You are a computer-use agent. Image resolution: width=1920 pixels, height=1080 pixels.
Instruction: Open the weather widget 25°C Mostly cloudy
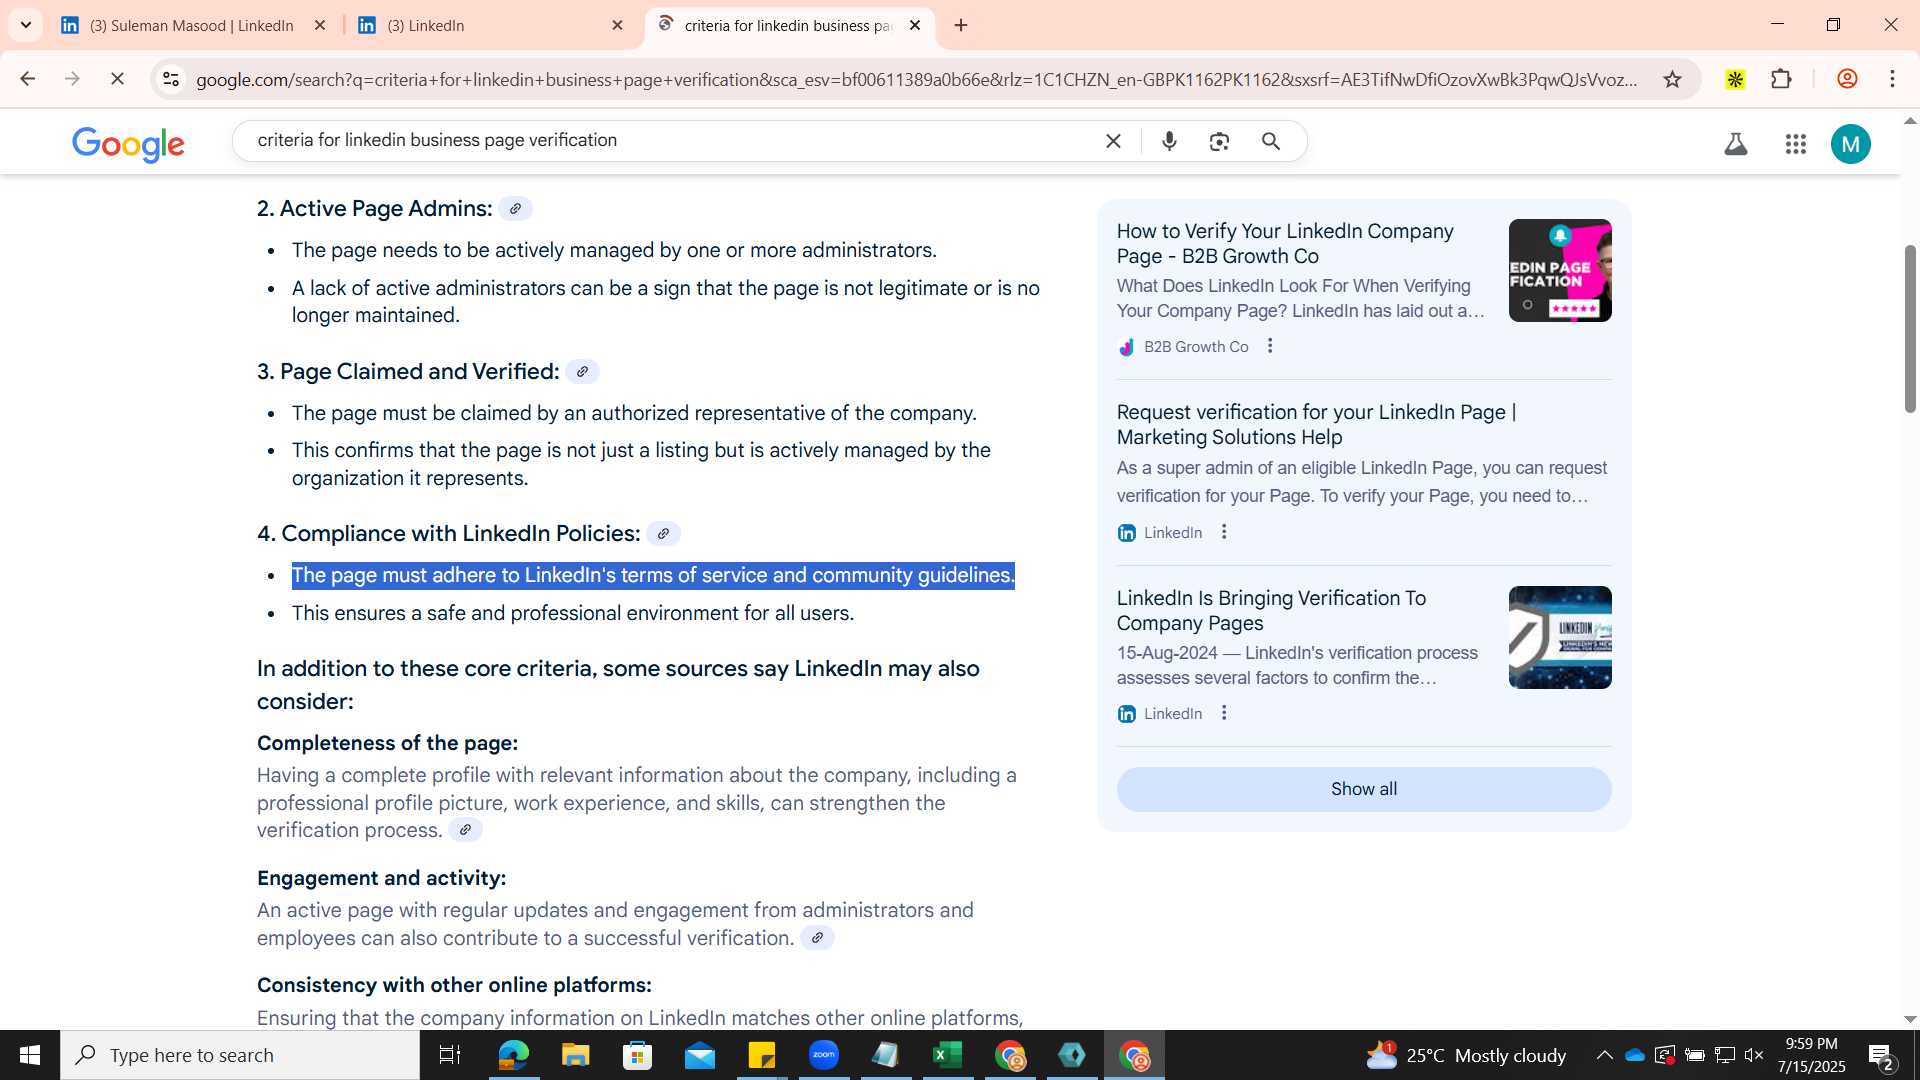[x=1466, y=1055]
